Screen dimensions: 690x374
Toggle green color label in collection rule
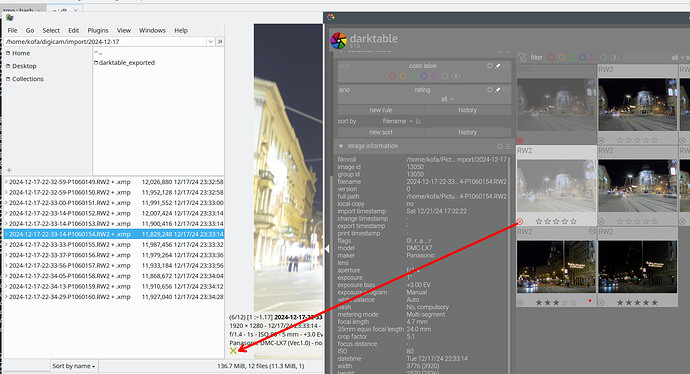tap(413, 76)
